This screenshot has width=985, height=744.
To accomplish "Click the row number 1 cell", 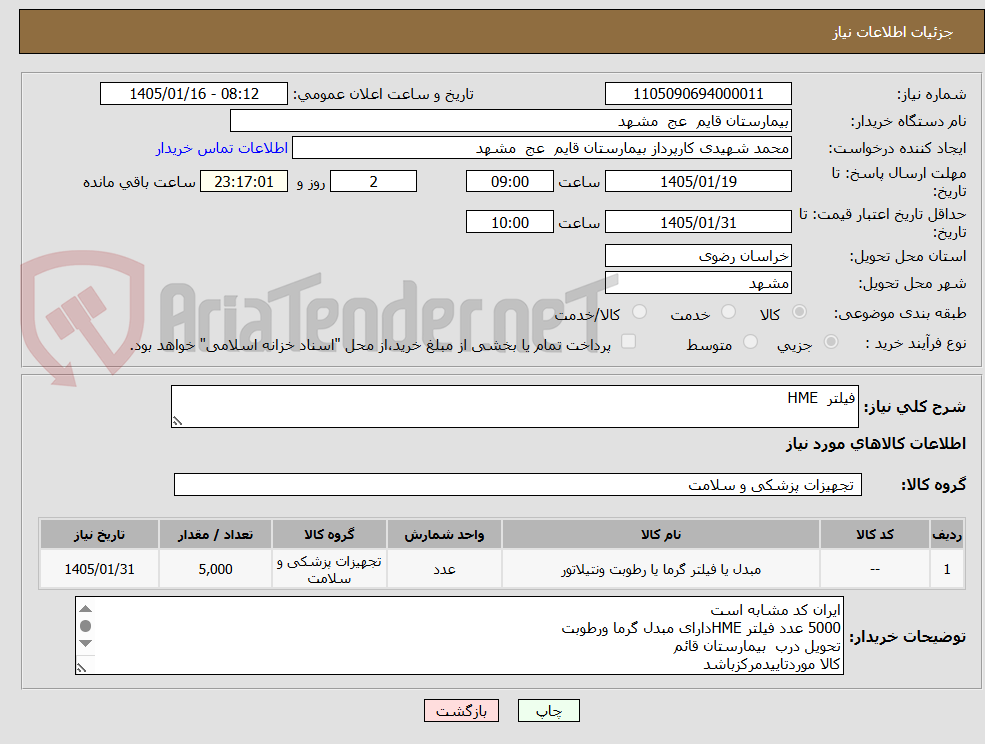I will 947,569.
